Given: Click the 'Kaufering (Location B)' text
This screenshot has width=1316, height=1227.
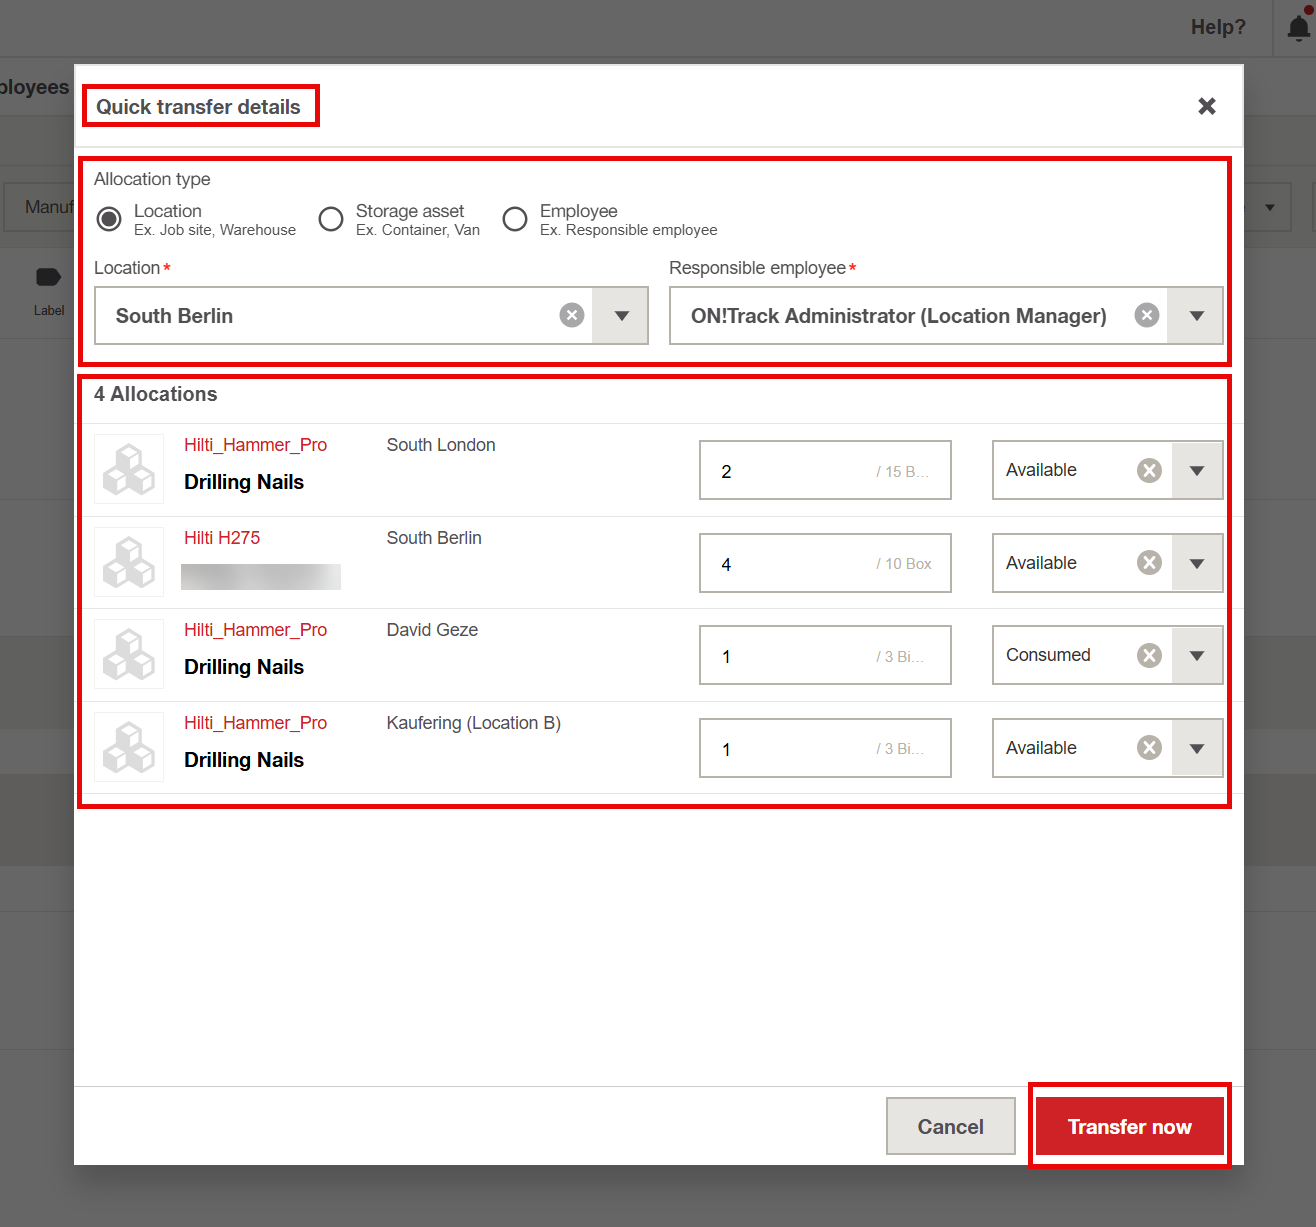Looking at the screenshot, I should [x=474, y=723].
